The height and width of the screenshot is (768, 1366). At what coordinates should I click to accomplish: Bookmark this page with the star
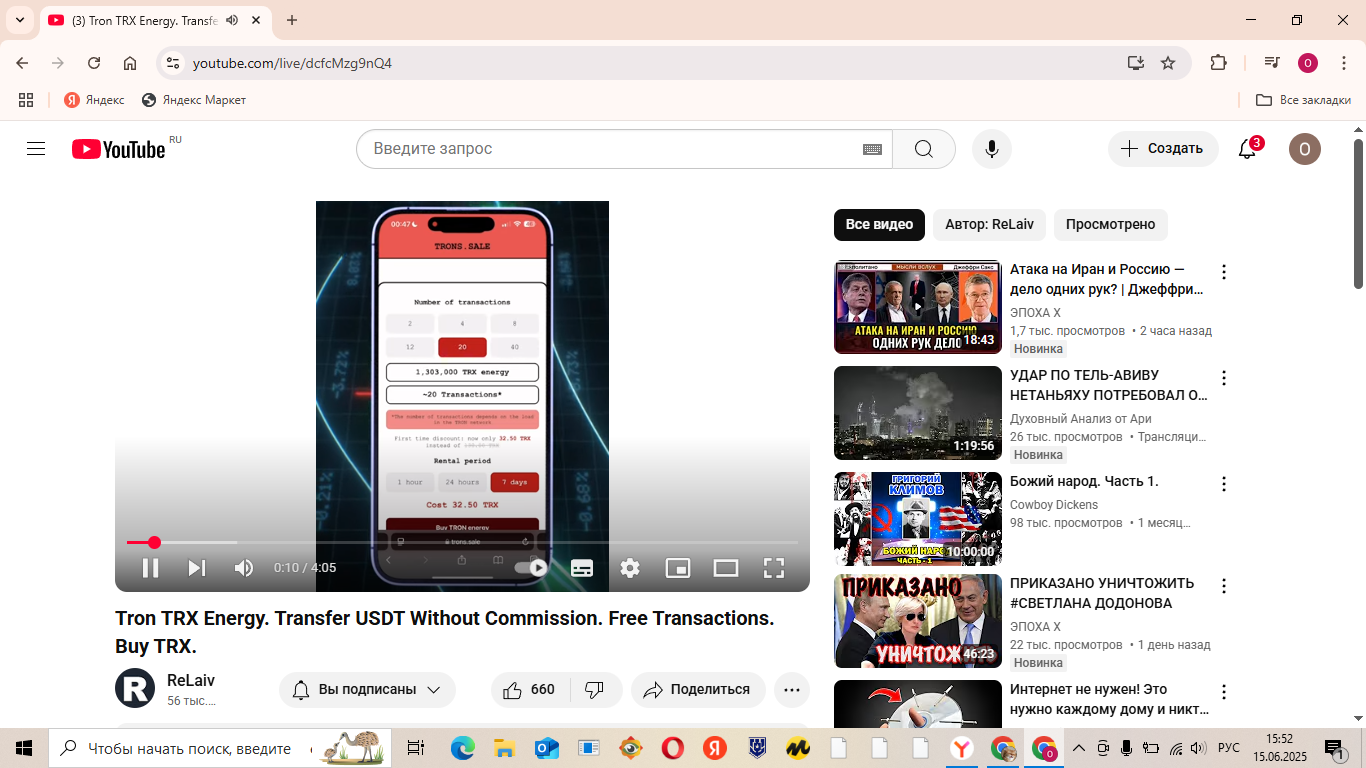coord(1168,63)
